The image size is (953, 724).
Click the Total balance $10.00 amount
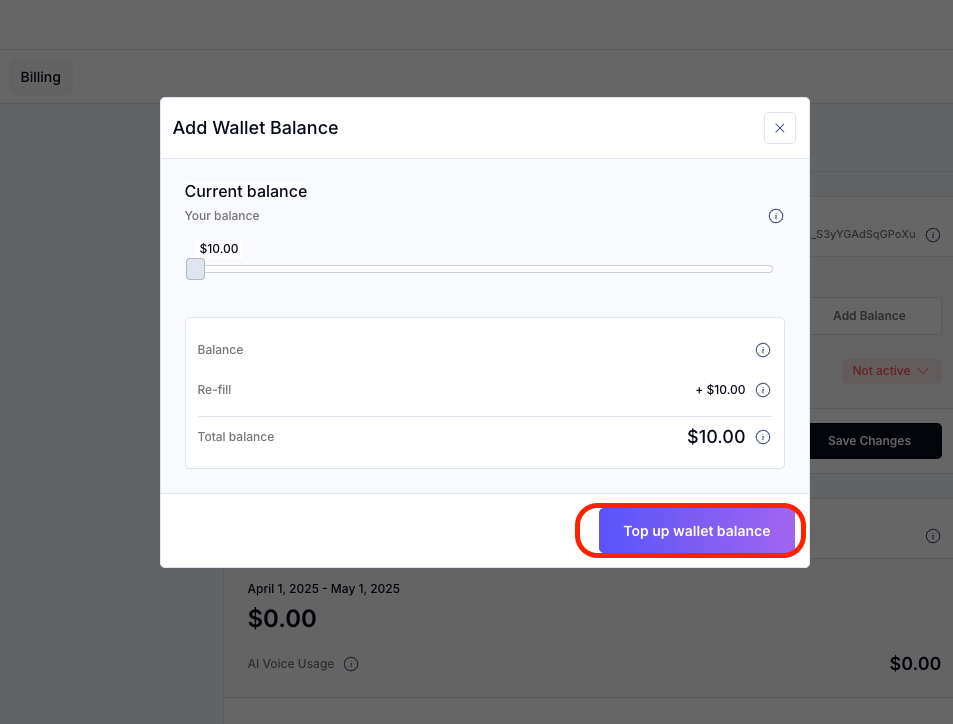(x=716, y=437)
